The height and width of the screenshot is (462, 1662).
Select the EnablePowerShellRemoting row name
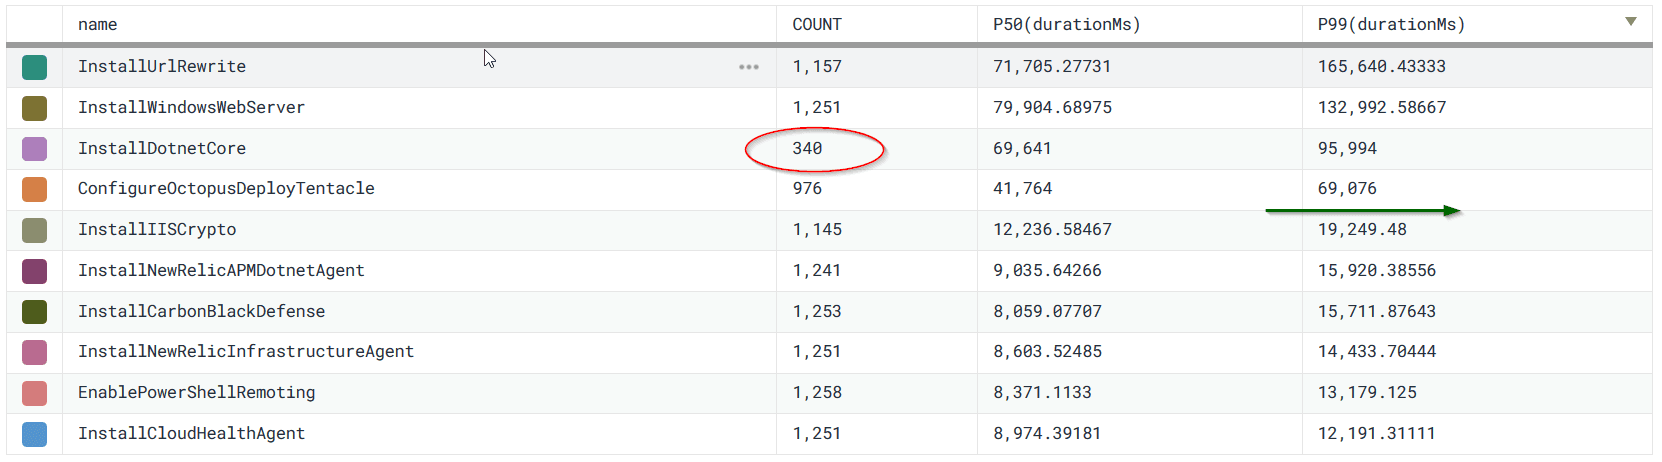[x=196, y=393]
